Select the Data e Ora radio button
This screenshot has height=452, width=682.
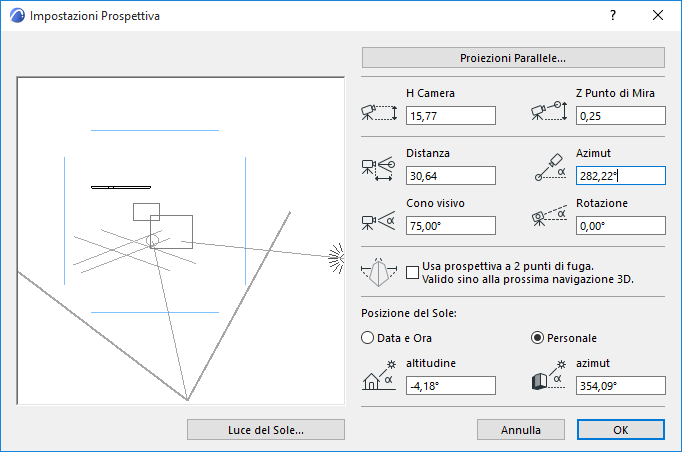(x=367, y=338)
